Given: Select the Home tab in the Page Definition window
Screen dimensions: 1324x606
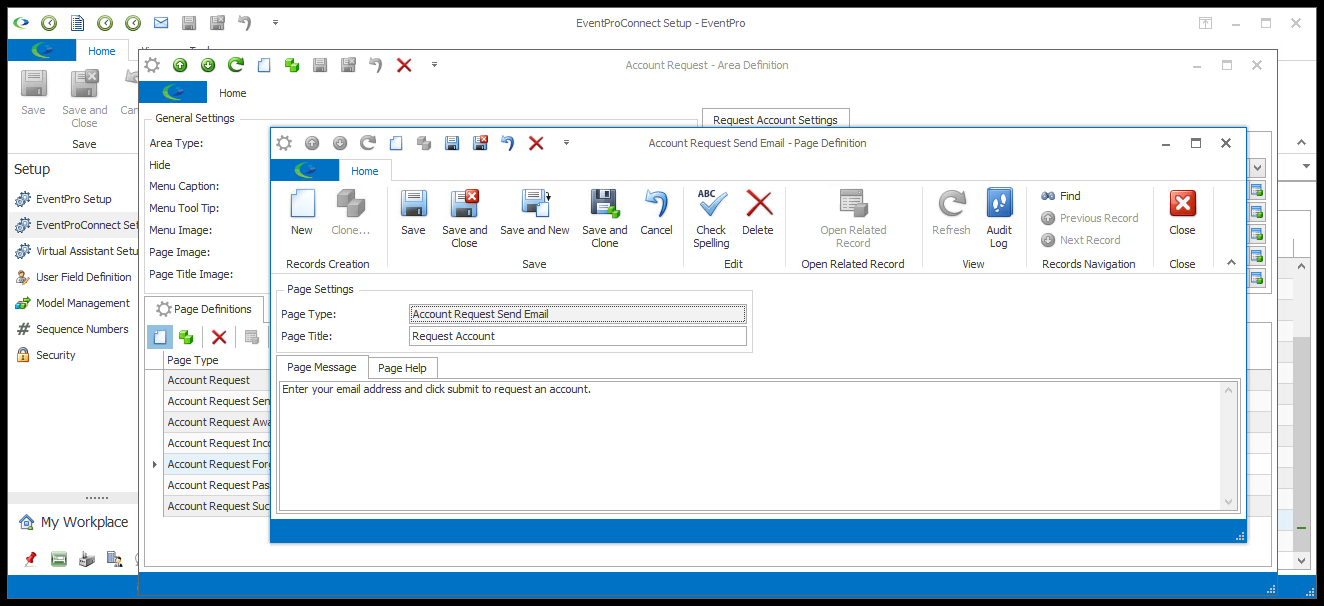Looking at the screenshot, I should point(365,171).
